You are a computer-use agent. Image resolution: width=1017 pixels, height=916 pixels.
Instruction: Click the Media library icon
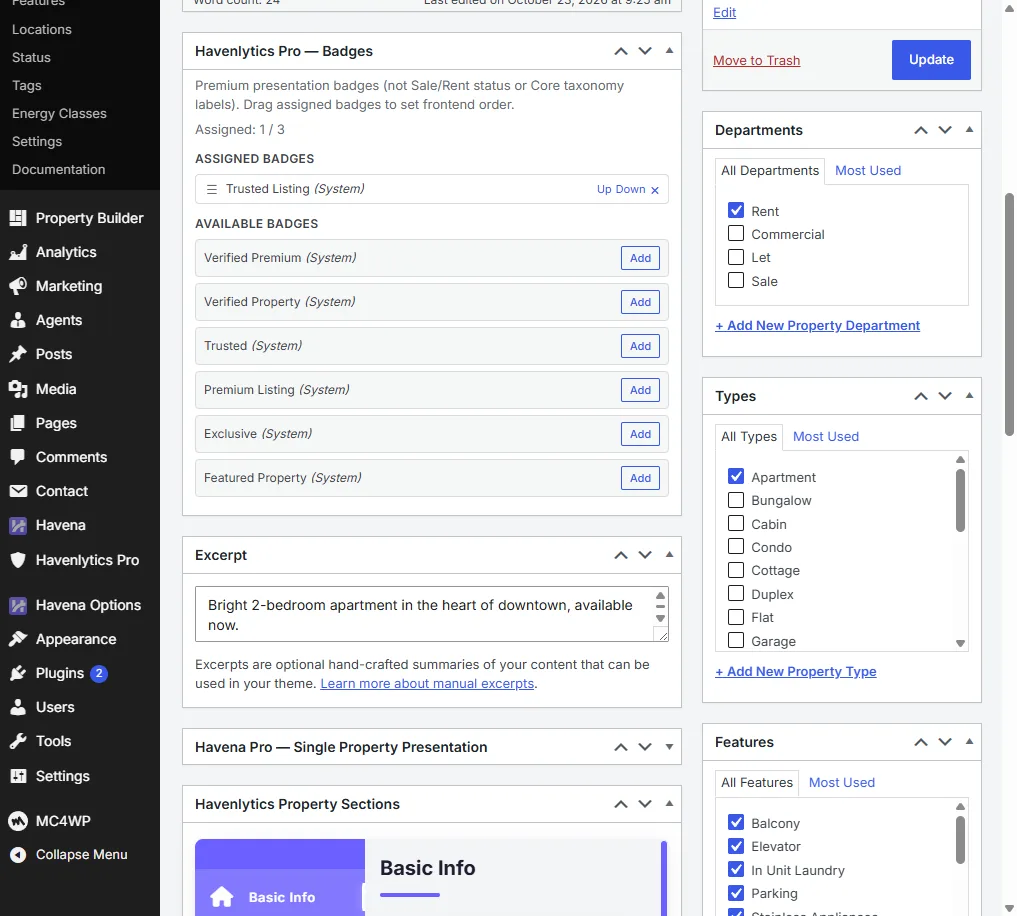tap(18, 389)
